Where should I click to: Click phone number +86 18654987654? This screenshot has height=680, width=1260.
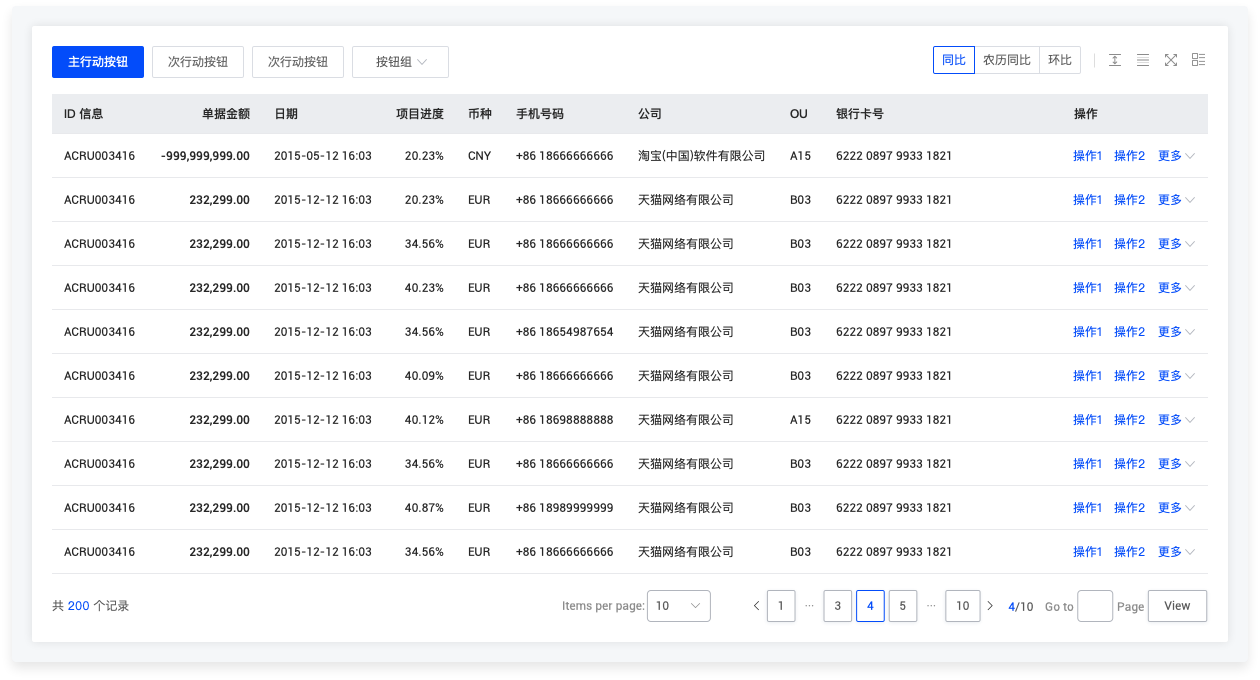point(565,332)
